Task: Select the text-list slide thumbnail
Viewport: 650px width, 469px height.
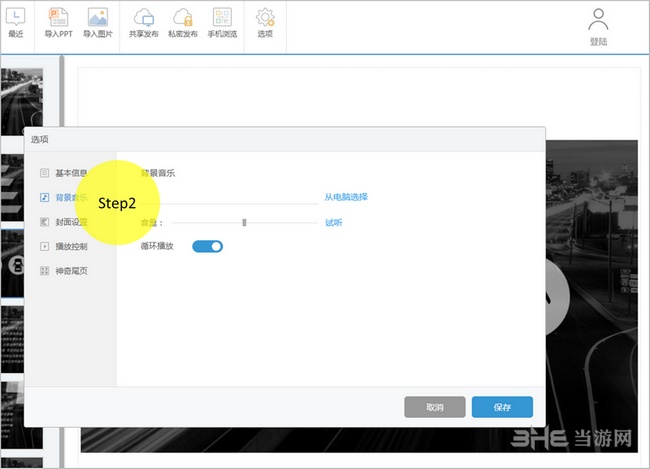Action: pyautogui.click(x=12, y=340)
